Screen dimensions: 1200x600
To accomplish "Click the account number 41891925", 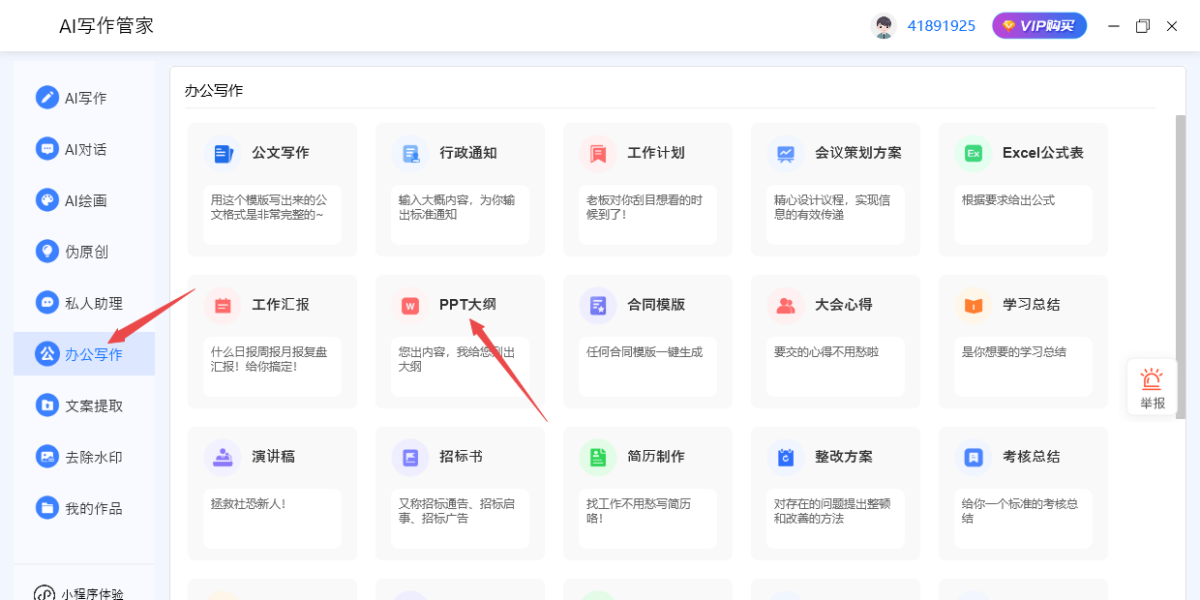I will (x=941, y=26).
